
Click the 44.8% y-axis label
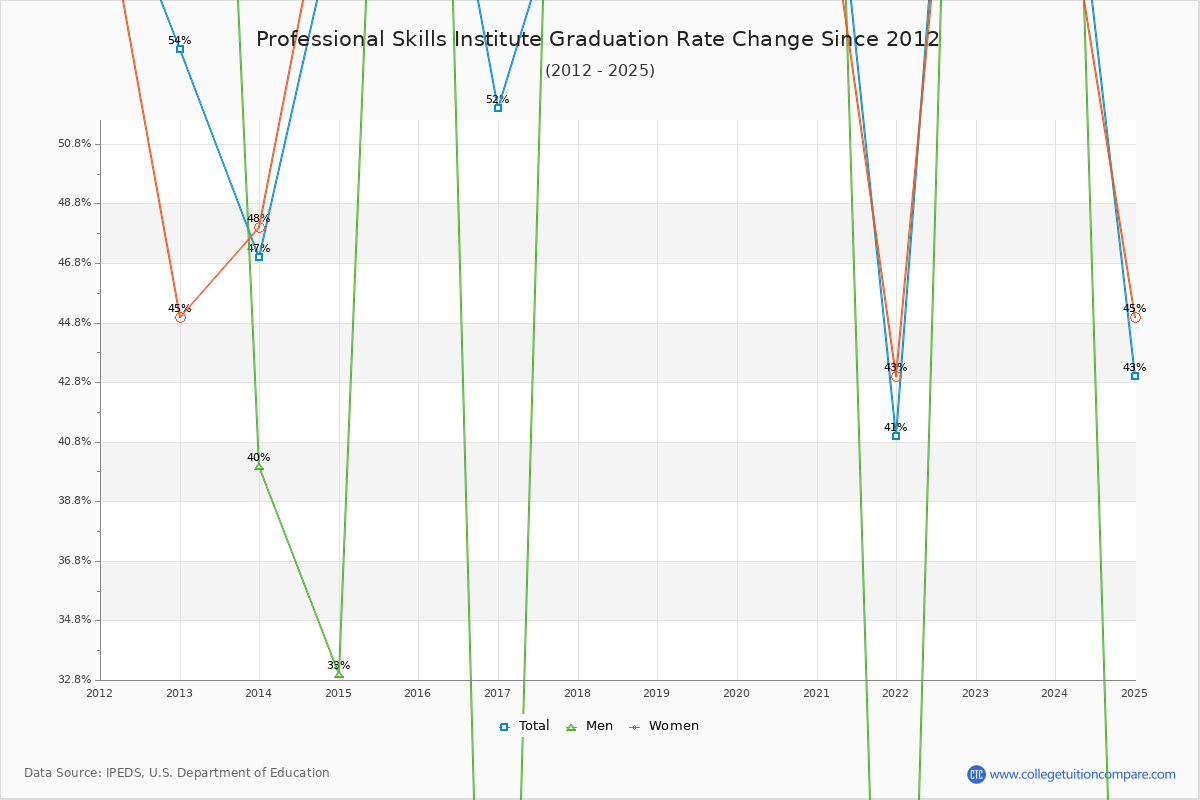tap(75, 323)
